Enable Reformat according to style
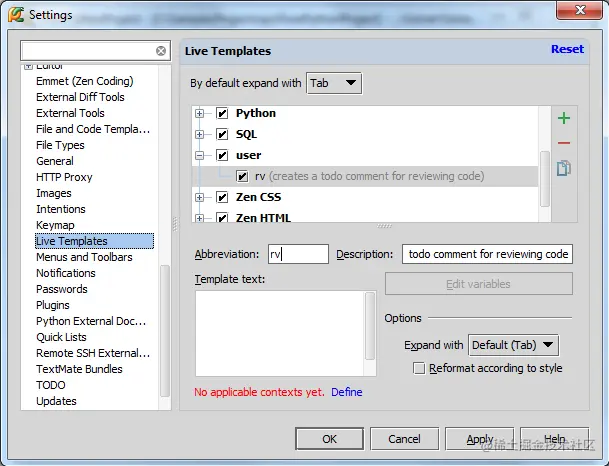This screenshot has width=609, height=466. click(419, 368)
